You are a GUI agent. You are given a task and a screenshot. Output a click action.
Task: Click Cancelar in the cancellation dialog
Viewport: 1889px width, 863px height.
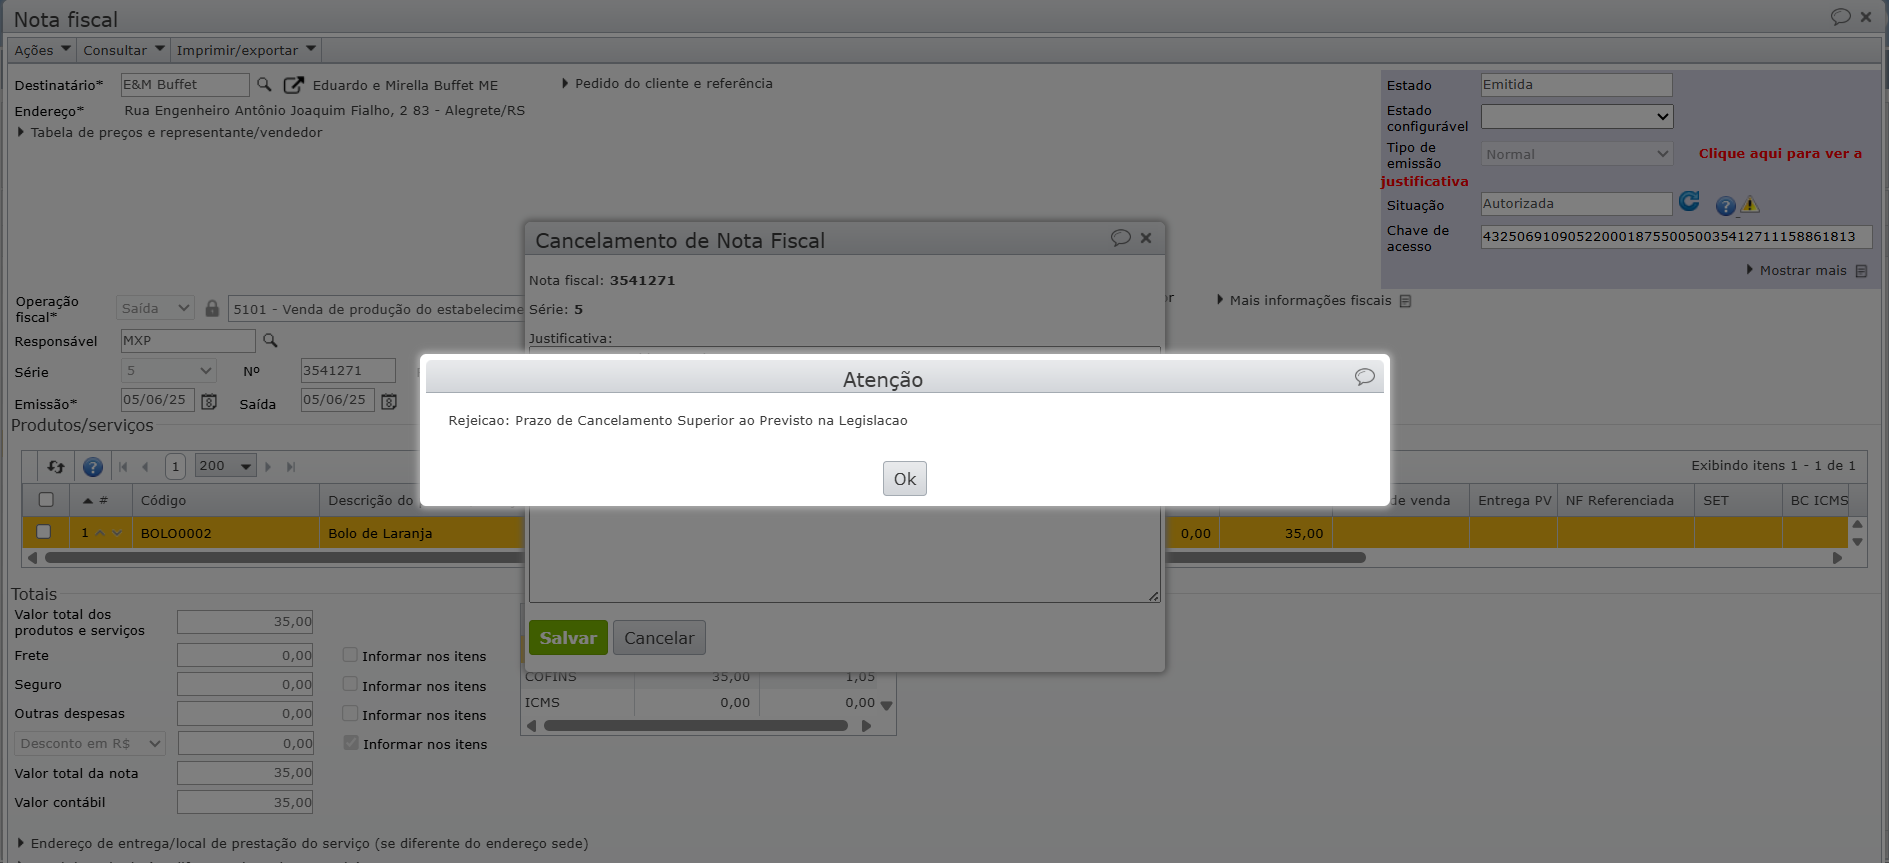[659, 638]
